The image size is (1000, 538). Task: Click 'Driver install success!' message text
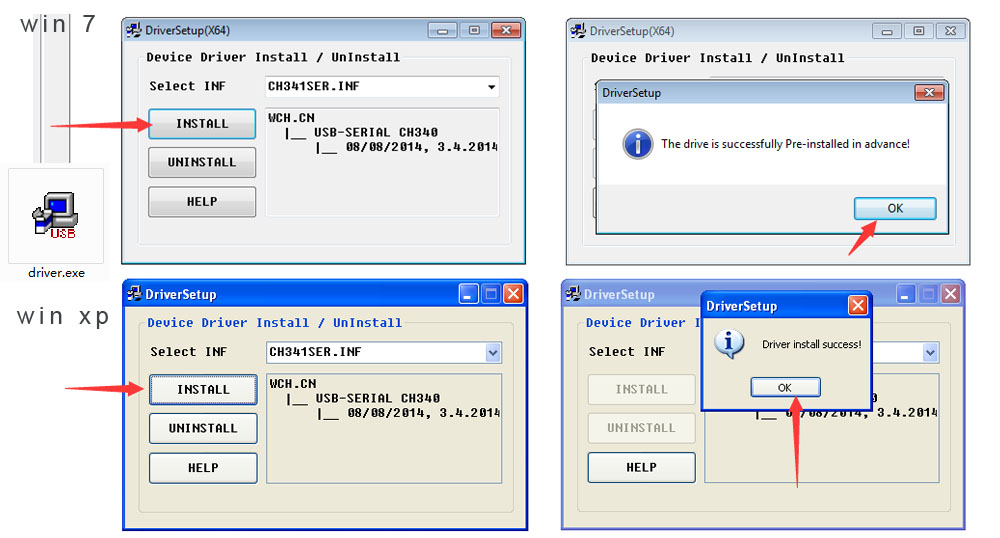(x=811, y=344)
